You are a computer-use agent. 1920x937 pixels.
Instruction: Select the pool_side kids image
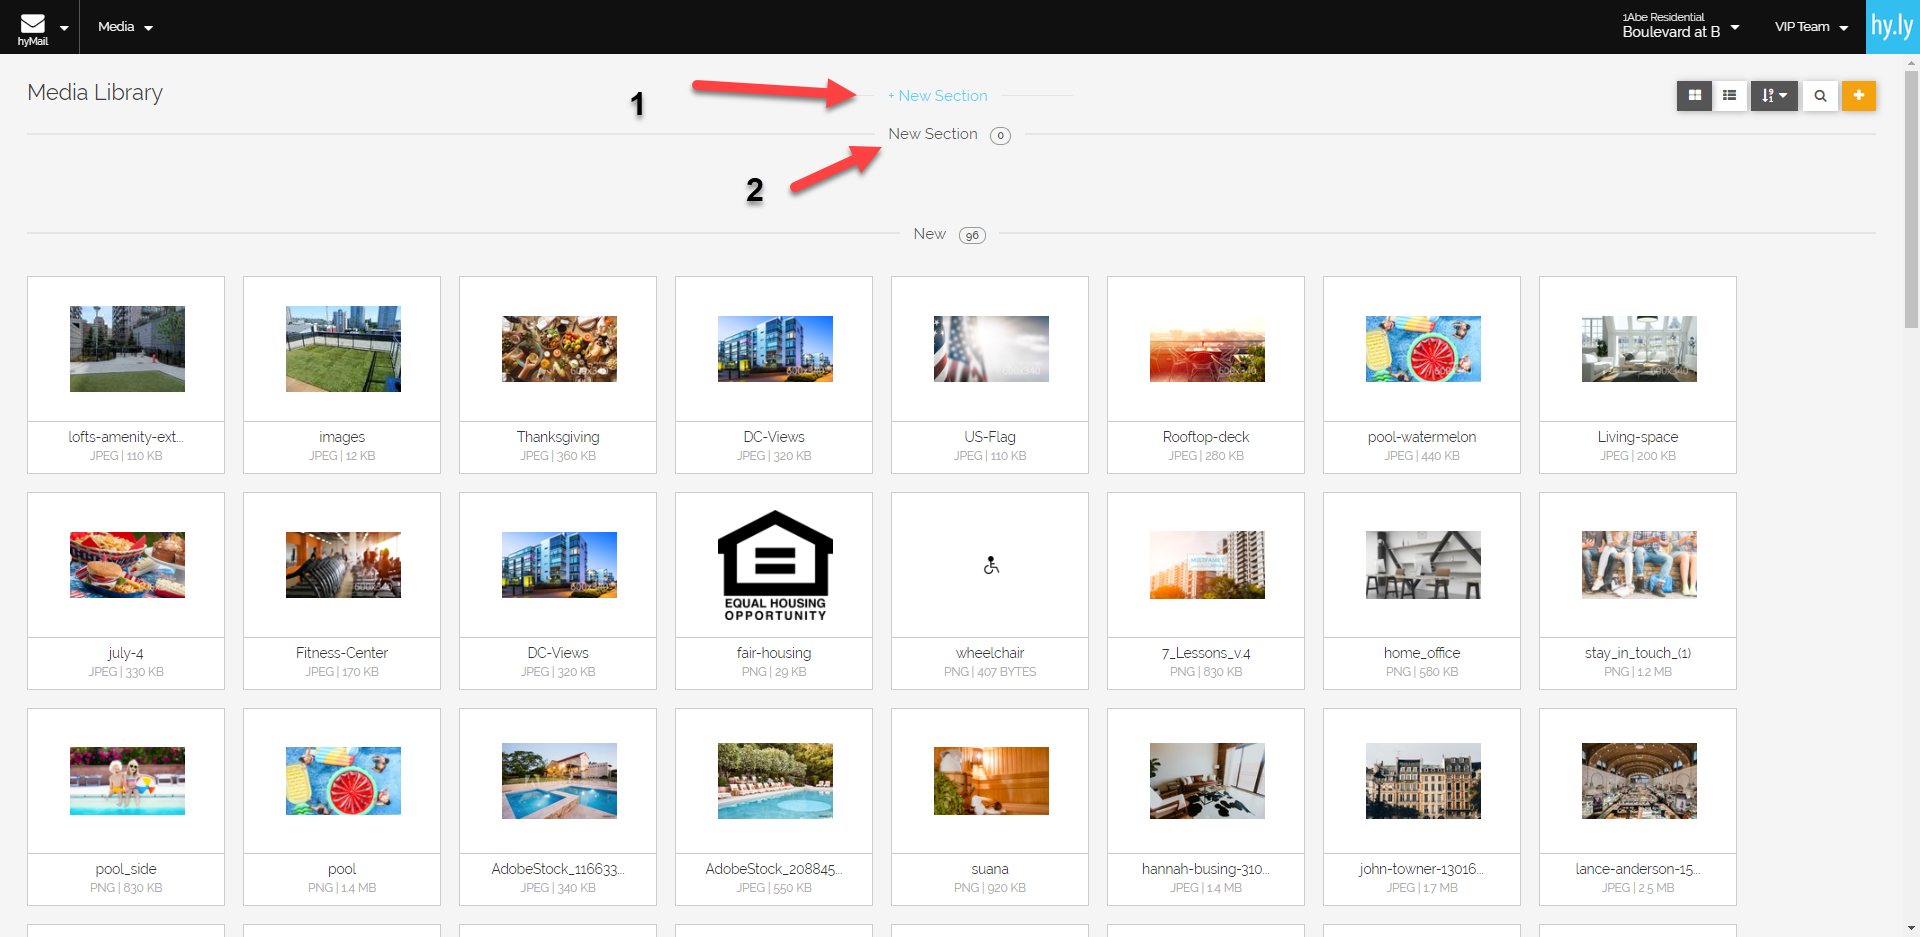(x=127, y=781)
